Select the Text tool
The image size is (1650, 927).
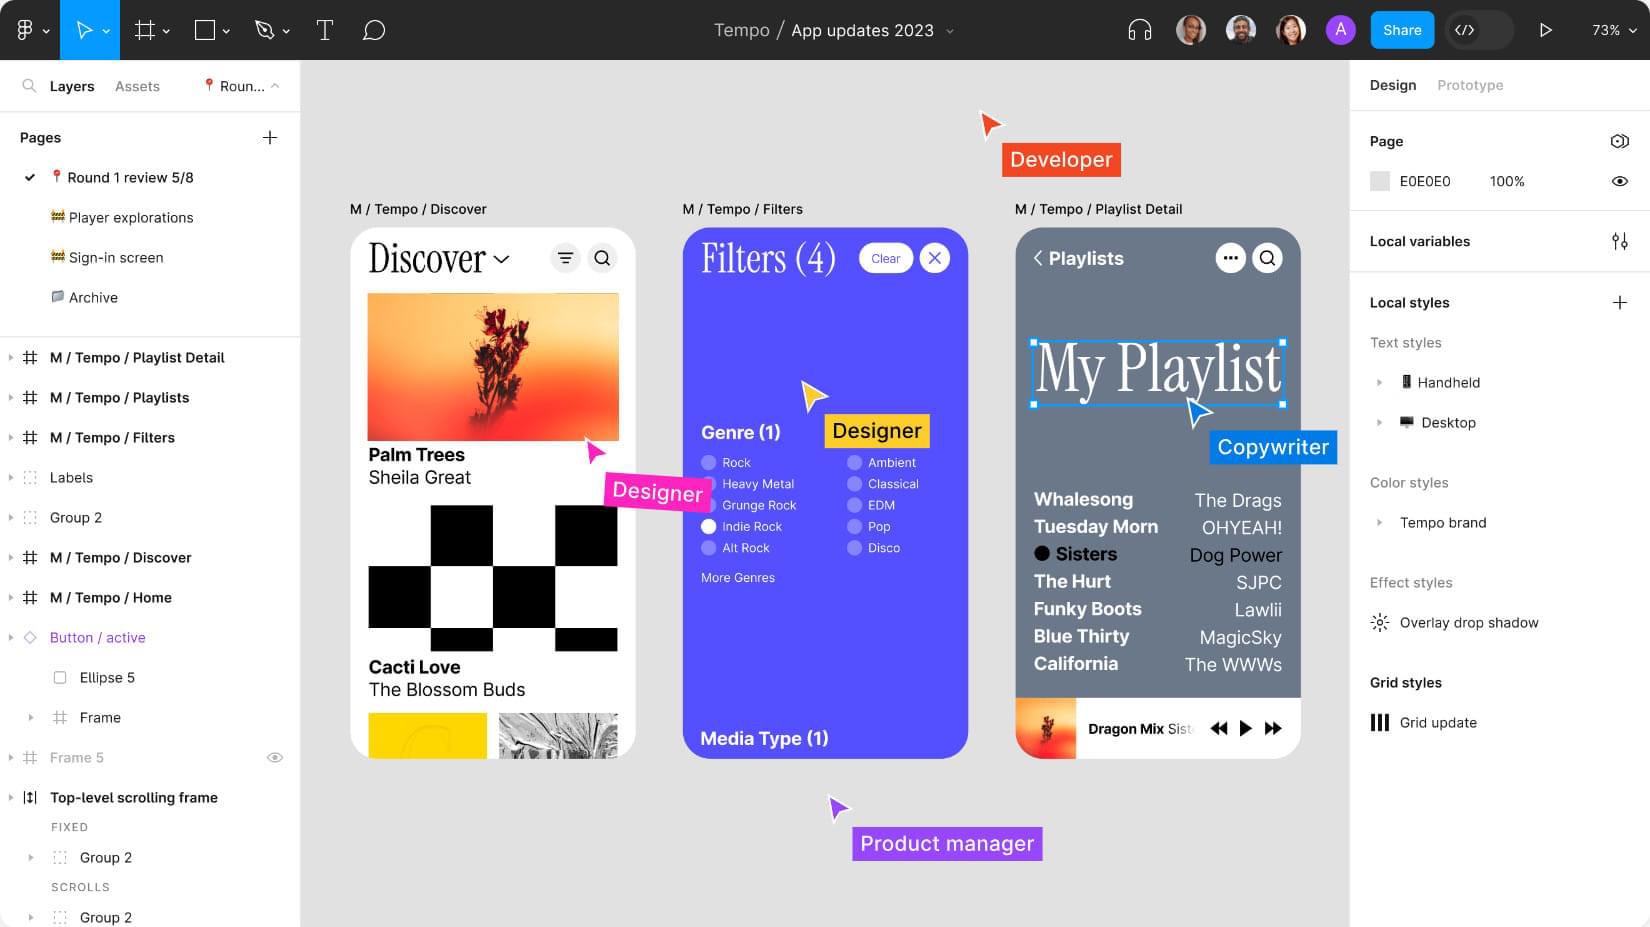[x=325, y=30]
